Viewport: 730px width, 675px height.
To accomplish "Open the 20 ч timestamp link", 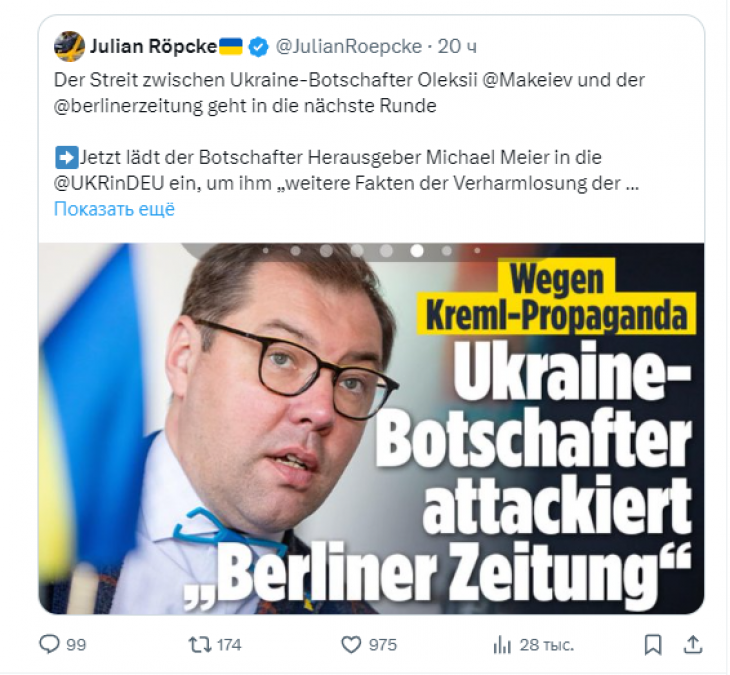I will click(457, 47).
